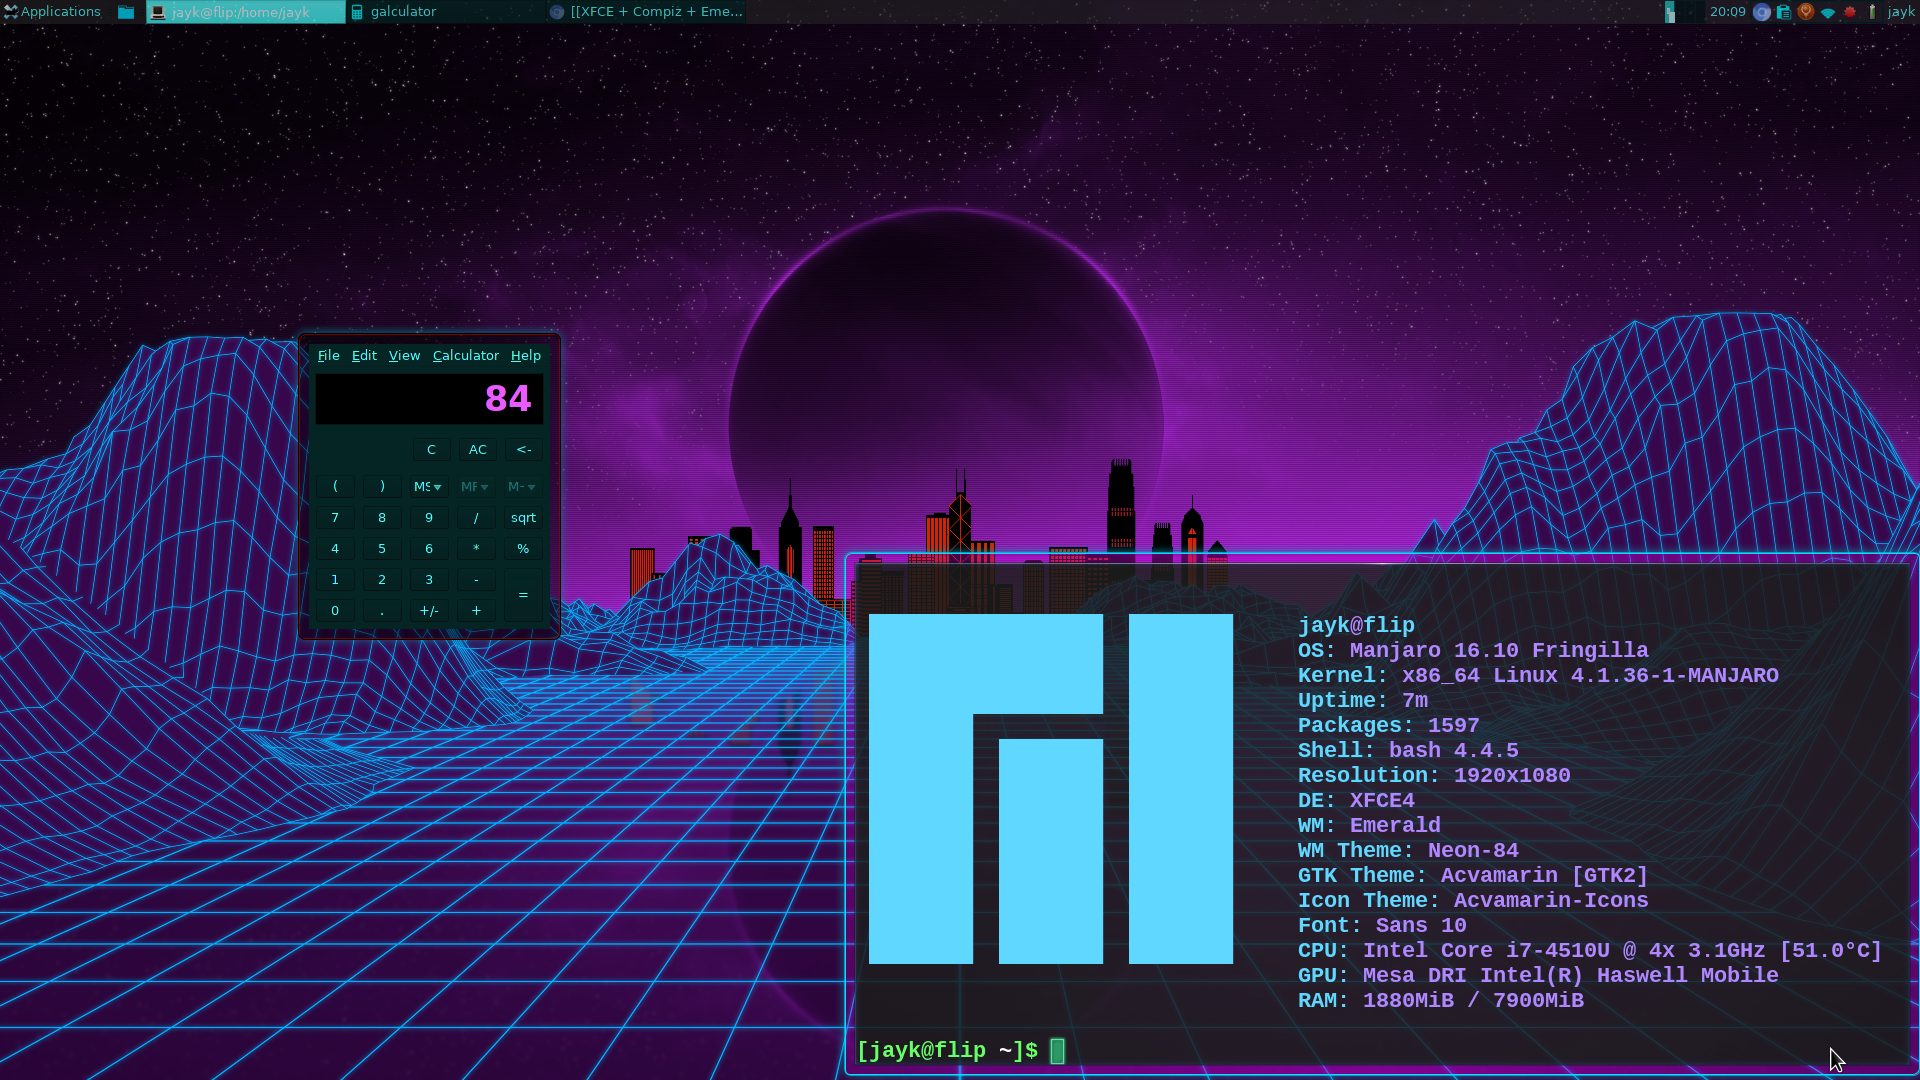Switch to the jayk@flip terminal taskbar entry
The image size is (1920, 1080).
click(x=246, y=12)
